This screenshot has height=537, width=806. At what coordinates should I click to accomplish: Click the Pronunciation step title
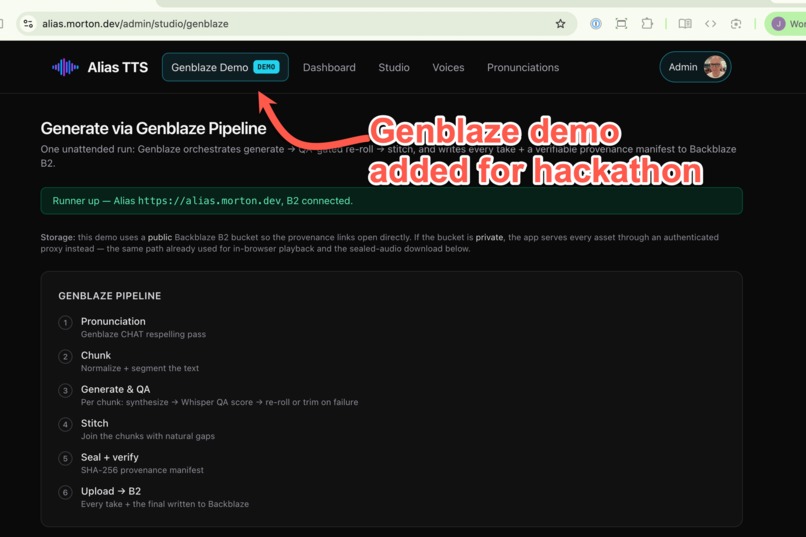click(113, 321)
